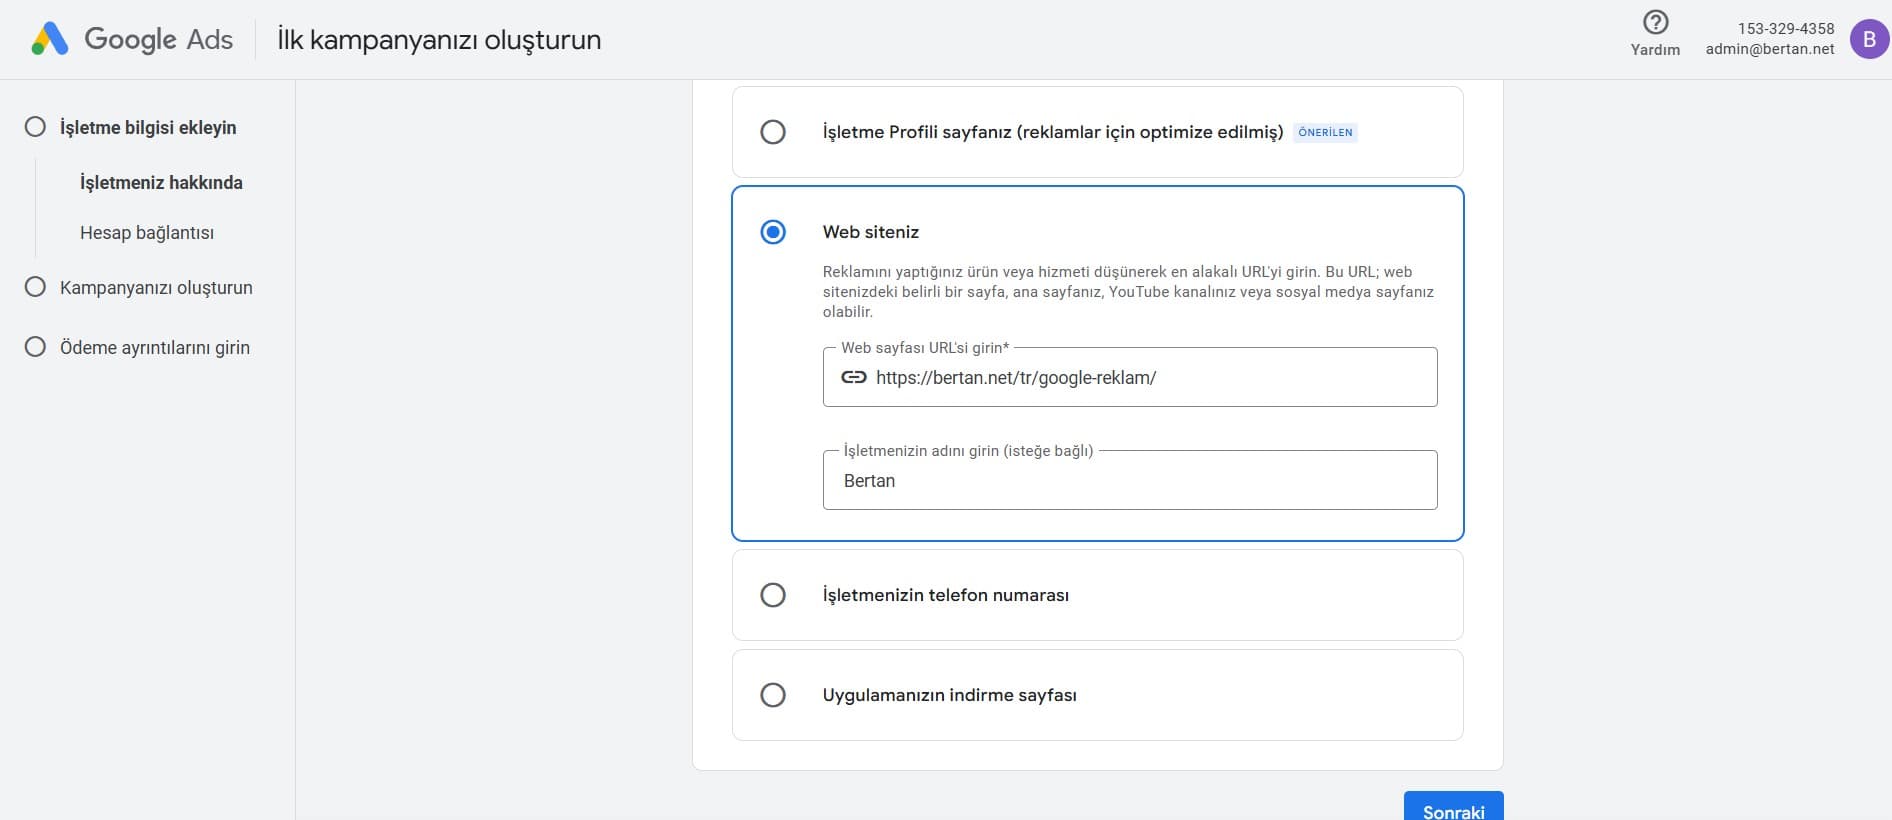This screenshot has width=1892, height=820.
Task: Open İşletme bilgisi ekleyin step
Action: point(148,128)
